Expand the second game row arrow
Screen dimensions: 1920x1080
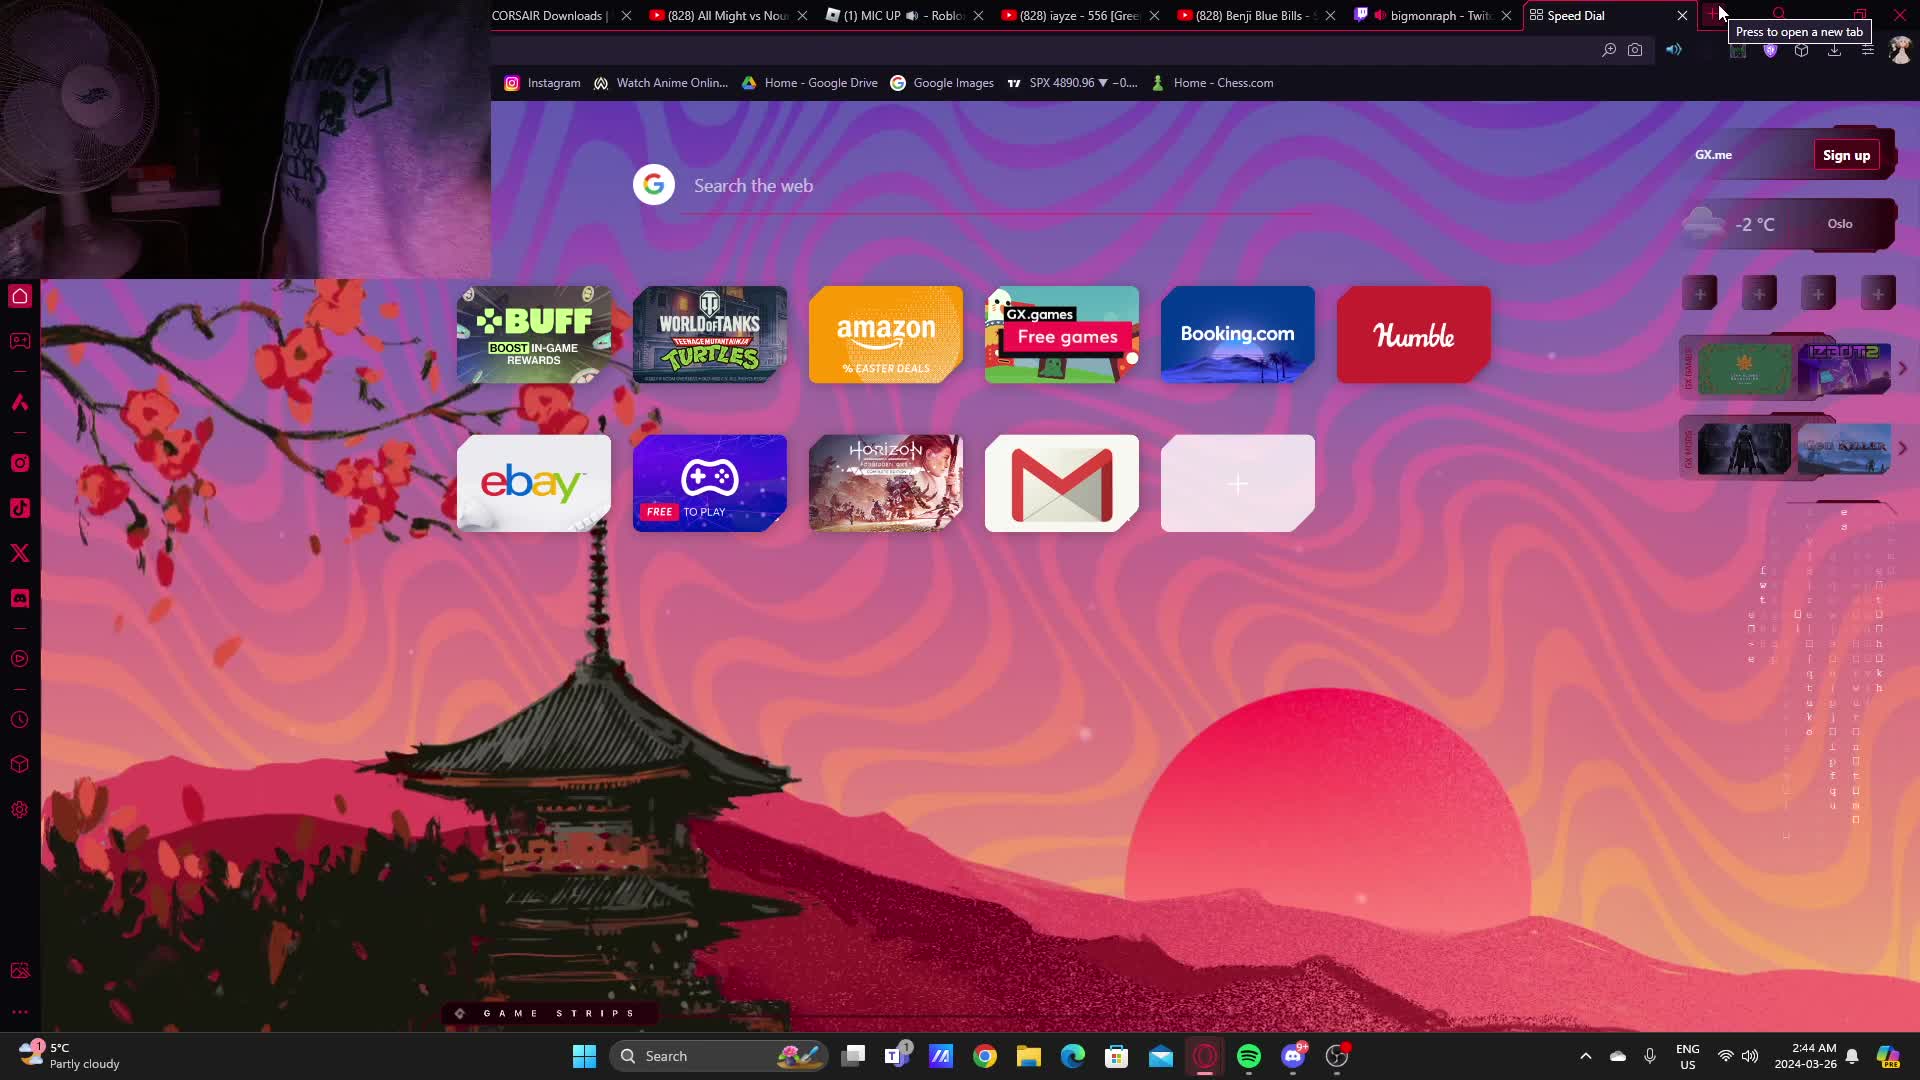click(x=1902, y=449)
